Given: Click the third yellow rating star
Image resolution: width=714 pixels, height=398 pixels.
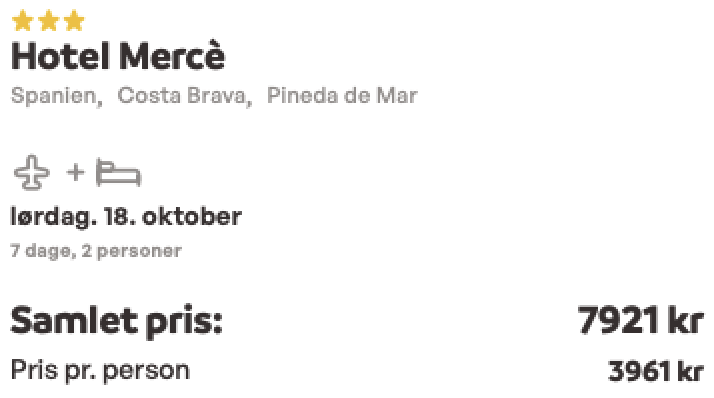Looking at the screenshot, I should point(74,21).
